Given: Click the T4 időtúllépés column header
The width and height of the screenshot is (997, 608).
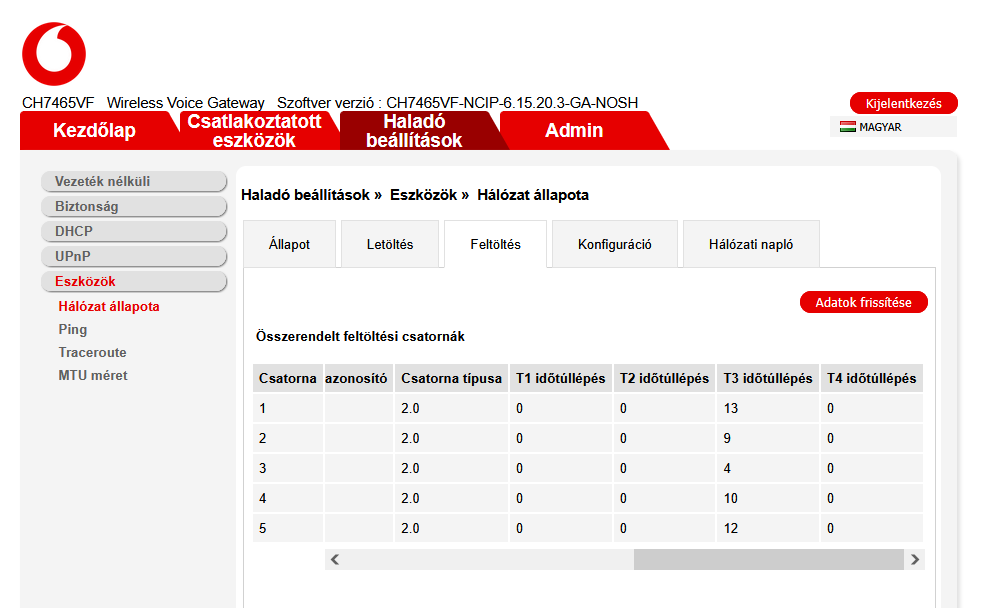Looking at the screenshot, I should click(x=872, y=378).
